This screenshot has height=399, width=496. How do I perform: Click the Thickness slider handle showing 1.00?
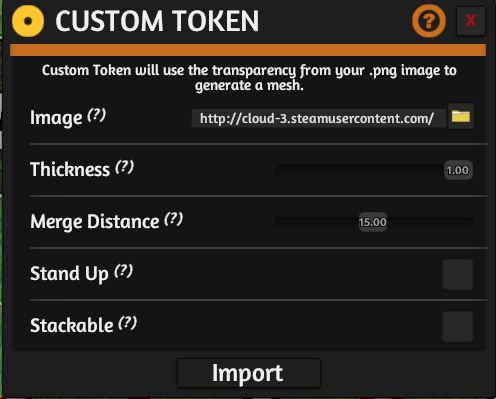(x=458, y=170)
